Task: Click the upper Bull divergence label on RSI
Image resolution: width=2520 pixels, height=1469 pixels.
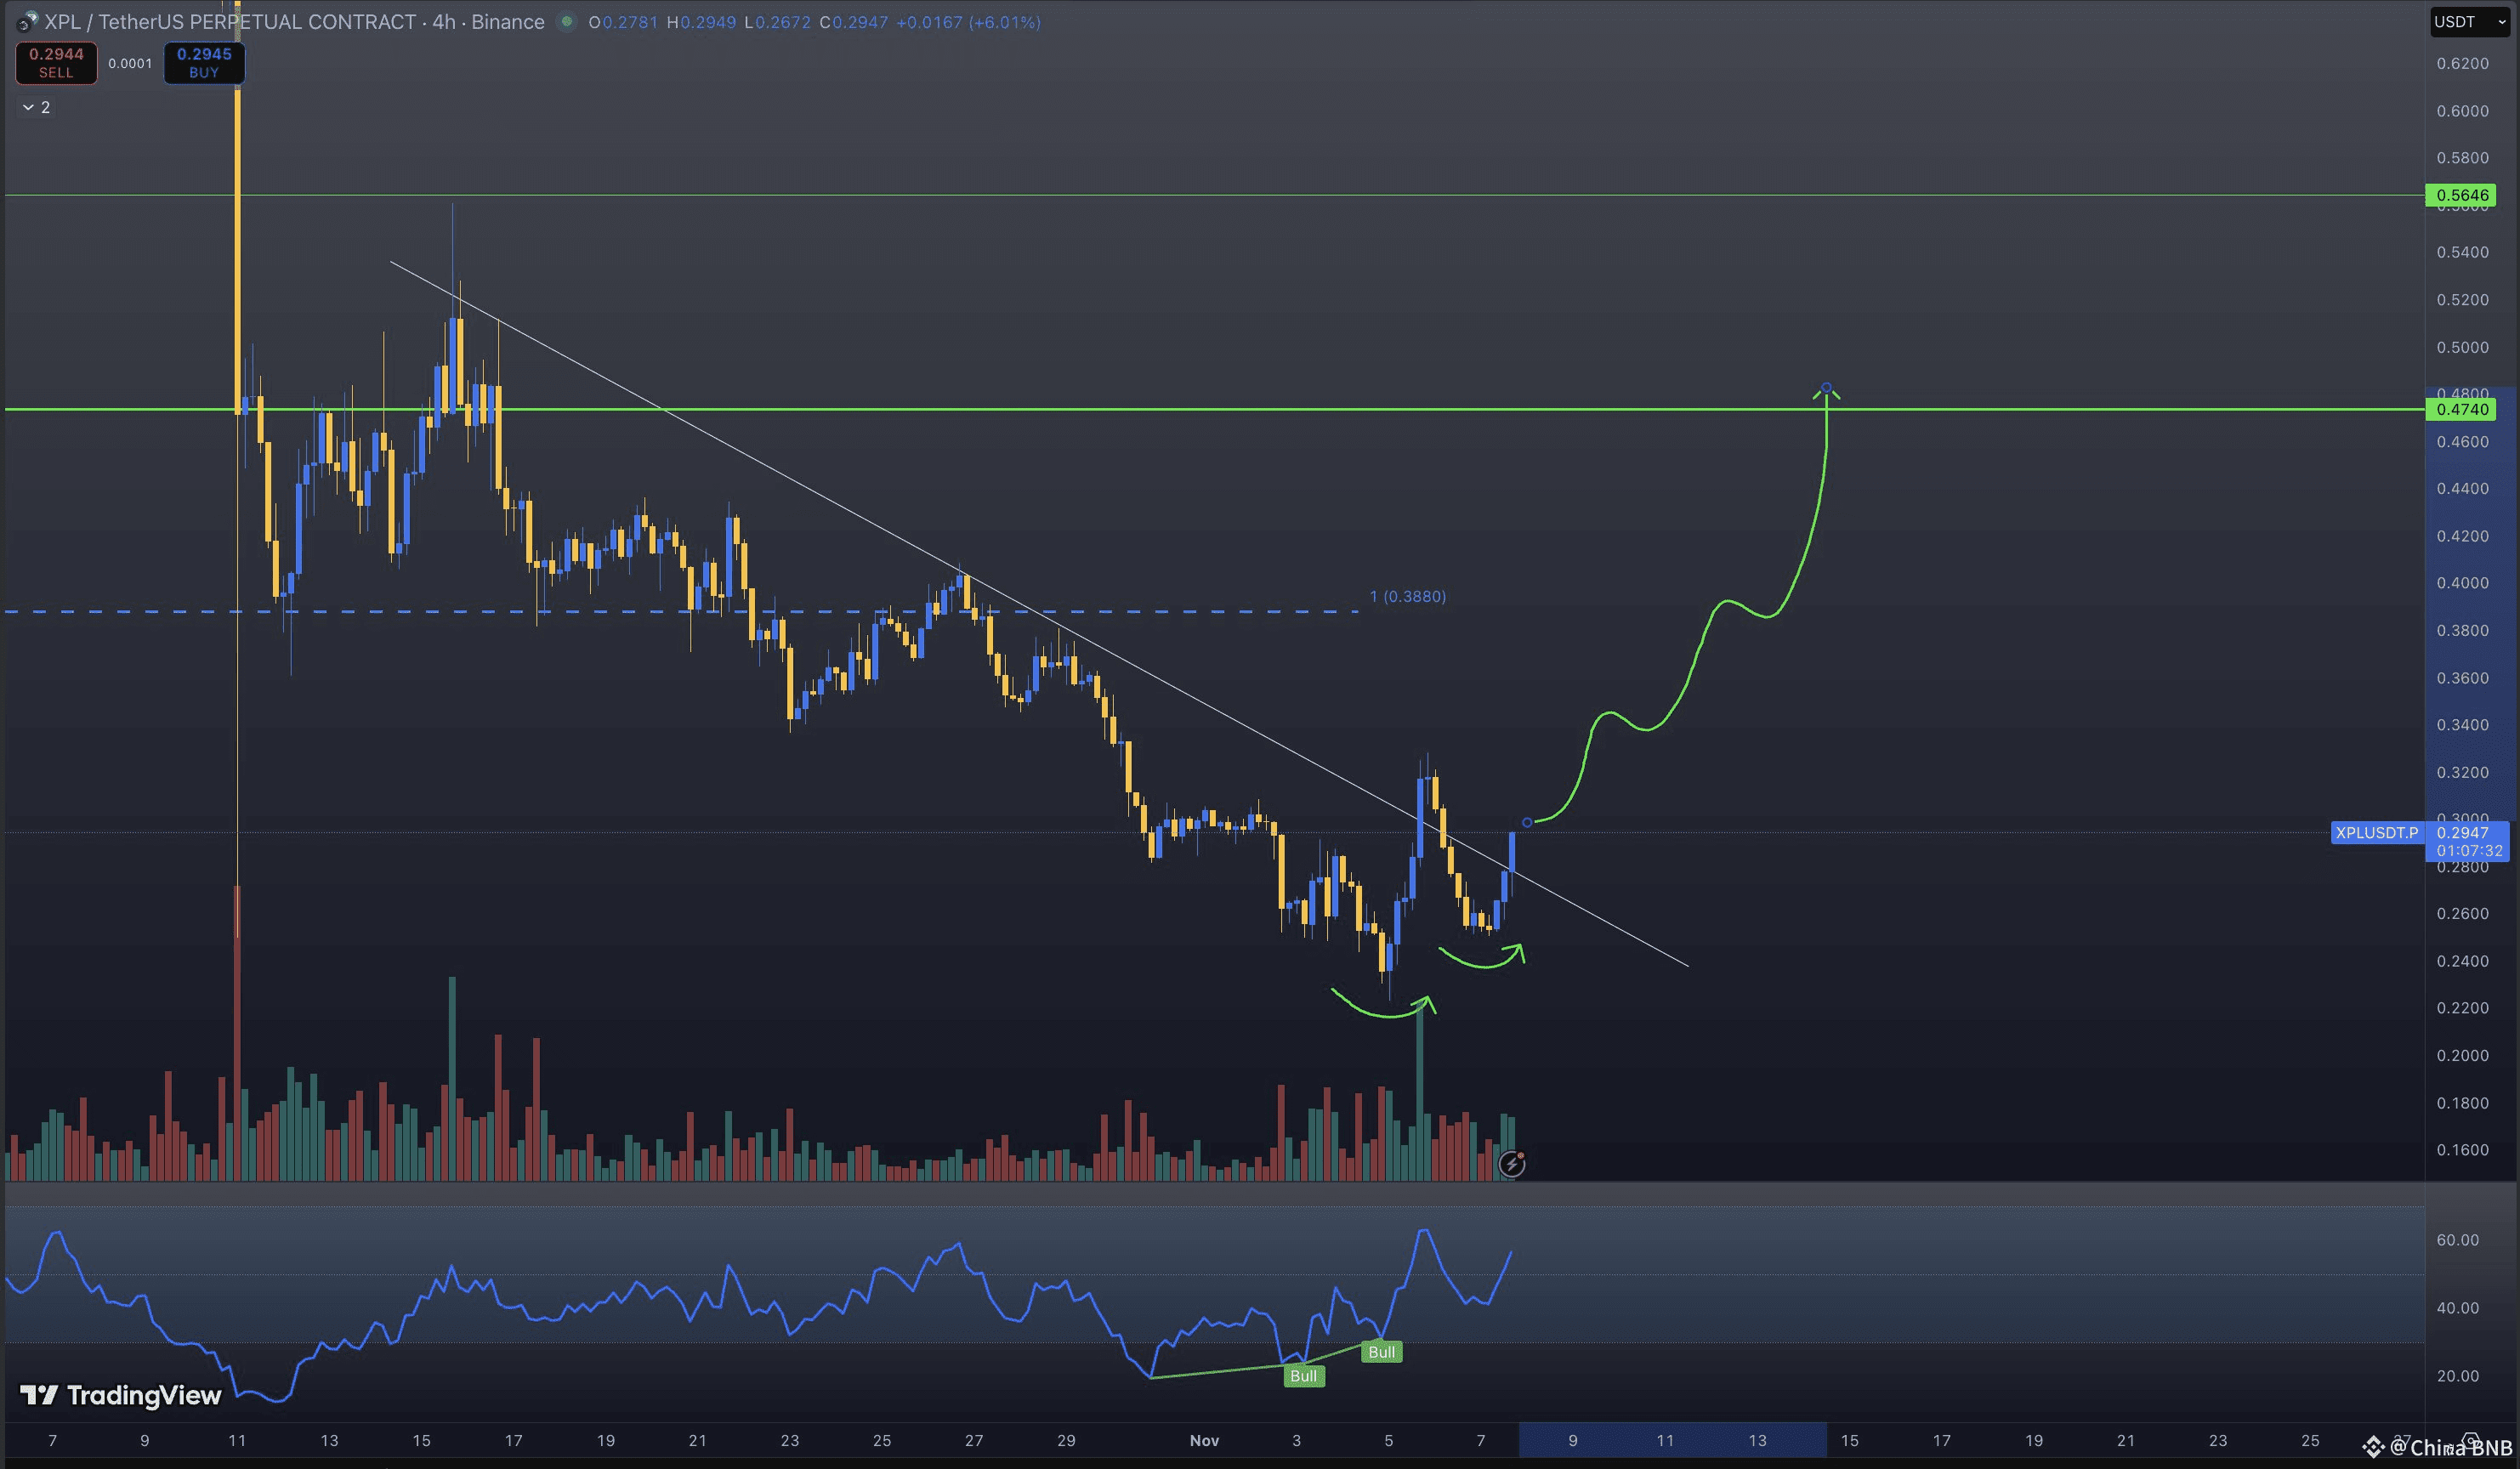Action: pos(1381,1352)
